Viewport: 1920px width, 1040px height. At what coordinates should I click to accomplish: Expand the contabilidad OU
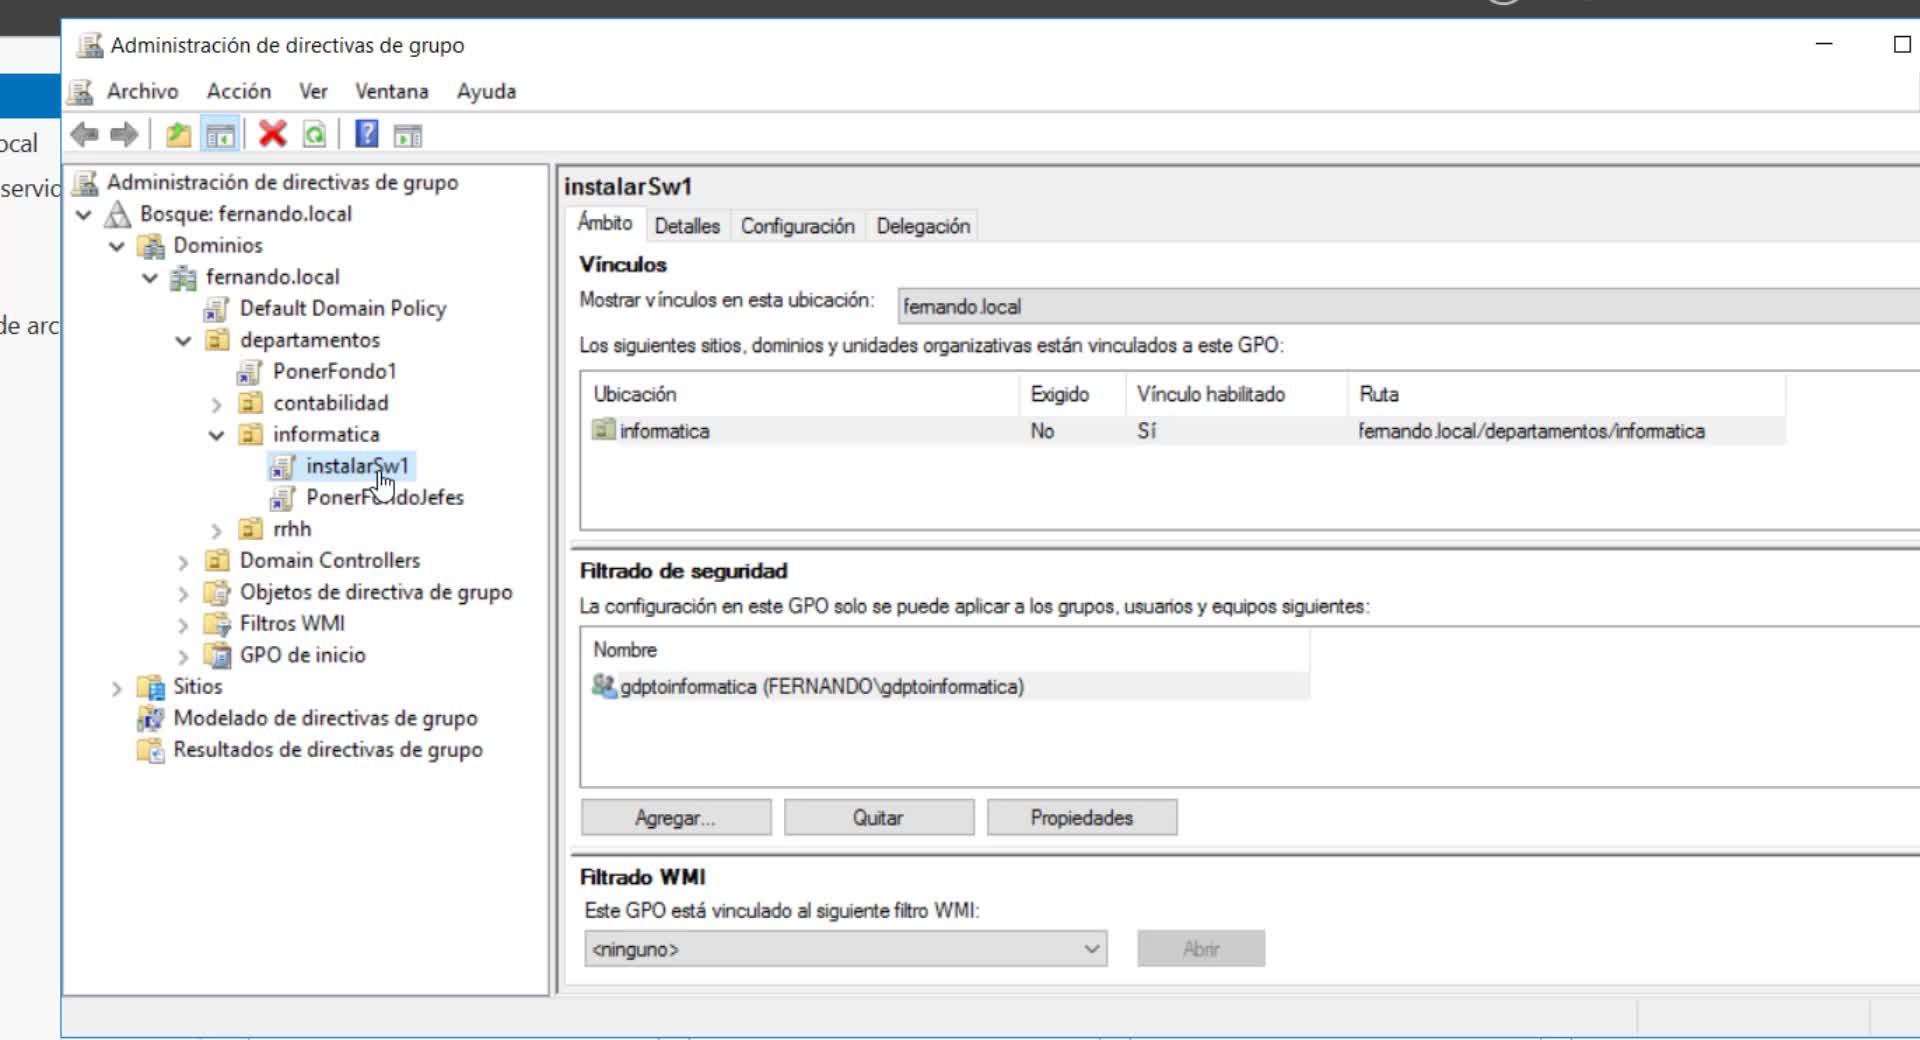click(216, 404)
